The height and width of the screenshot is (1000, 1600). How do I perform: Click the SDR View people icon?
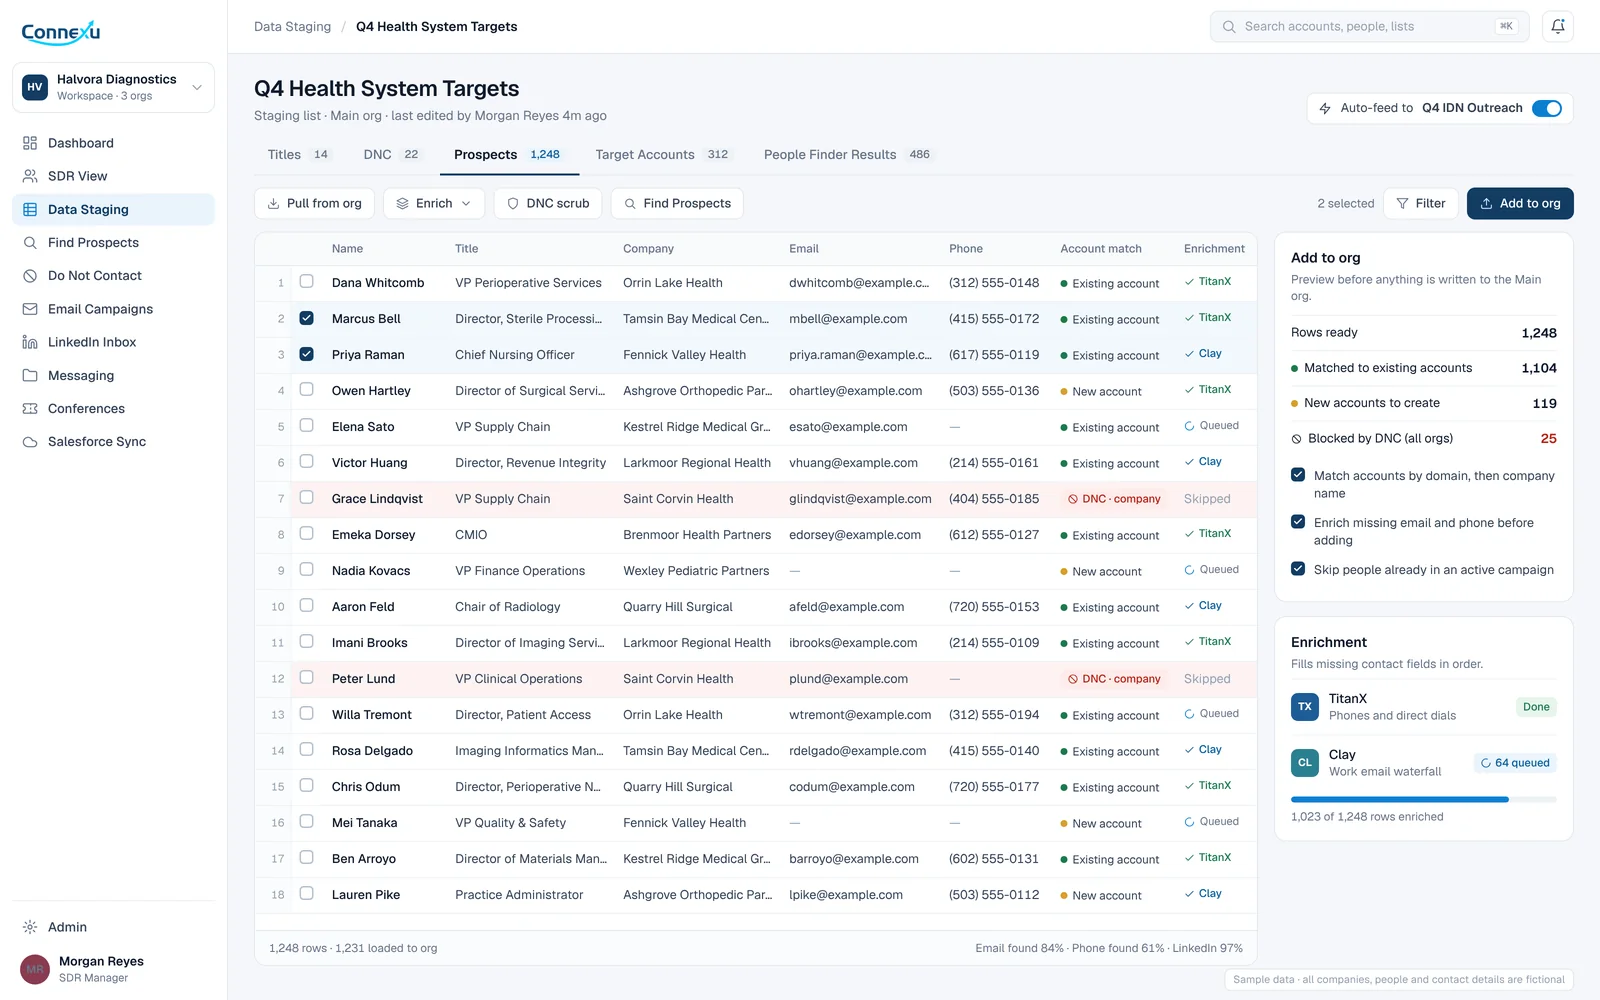point(30,176)
